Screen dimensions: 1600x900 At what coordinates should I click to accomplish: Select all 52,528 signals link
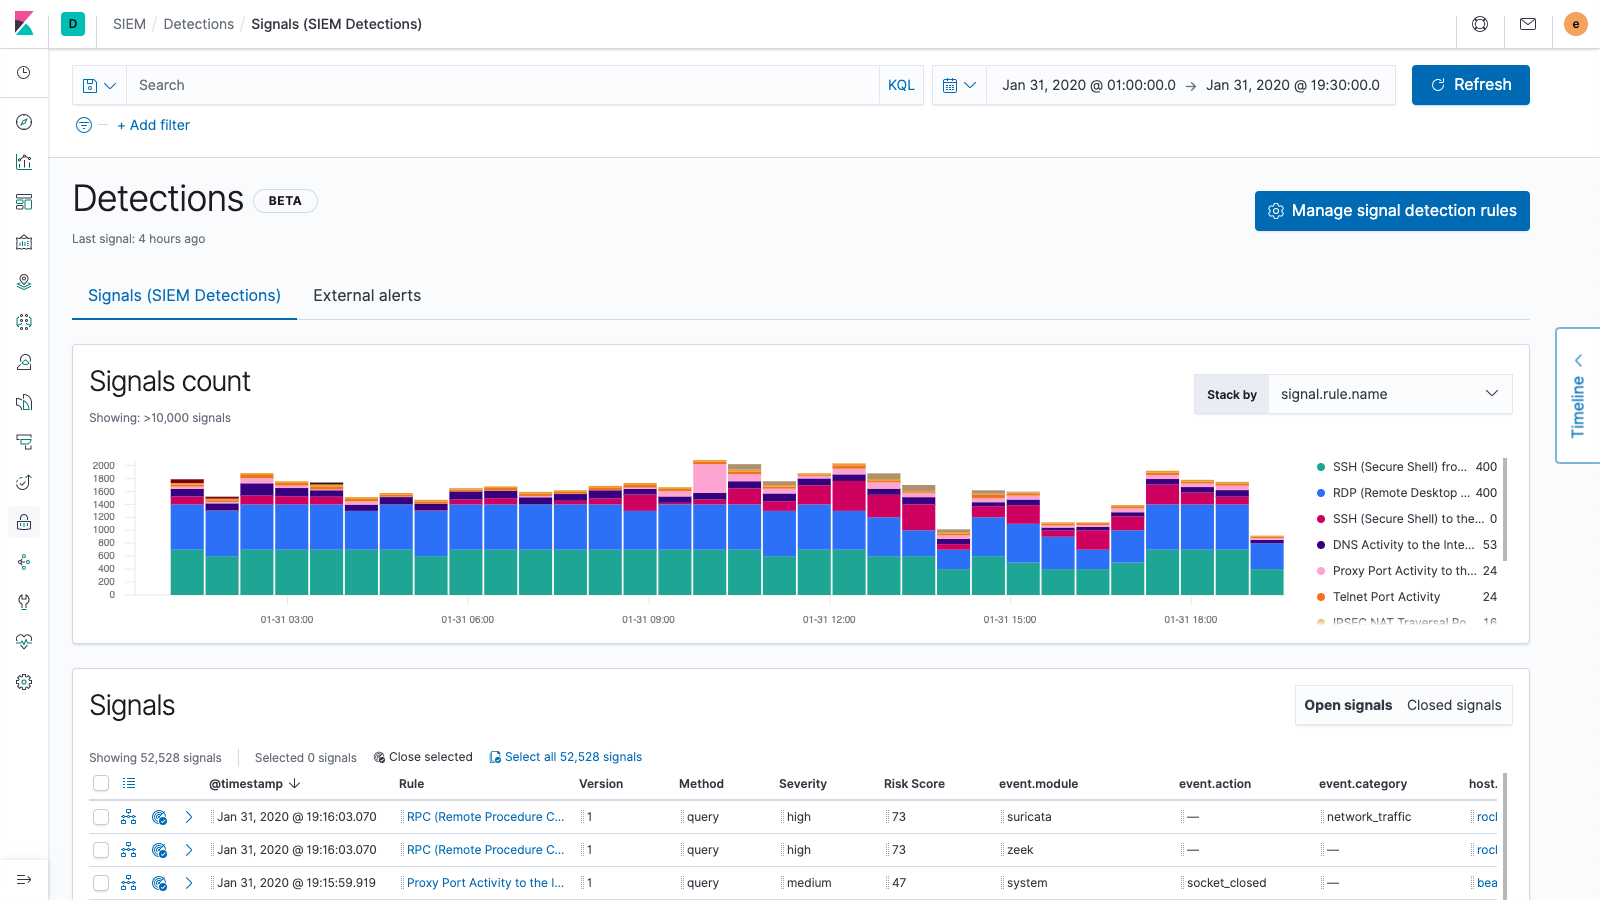point(565,757)
